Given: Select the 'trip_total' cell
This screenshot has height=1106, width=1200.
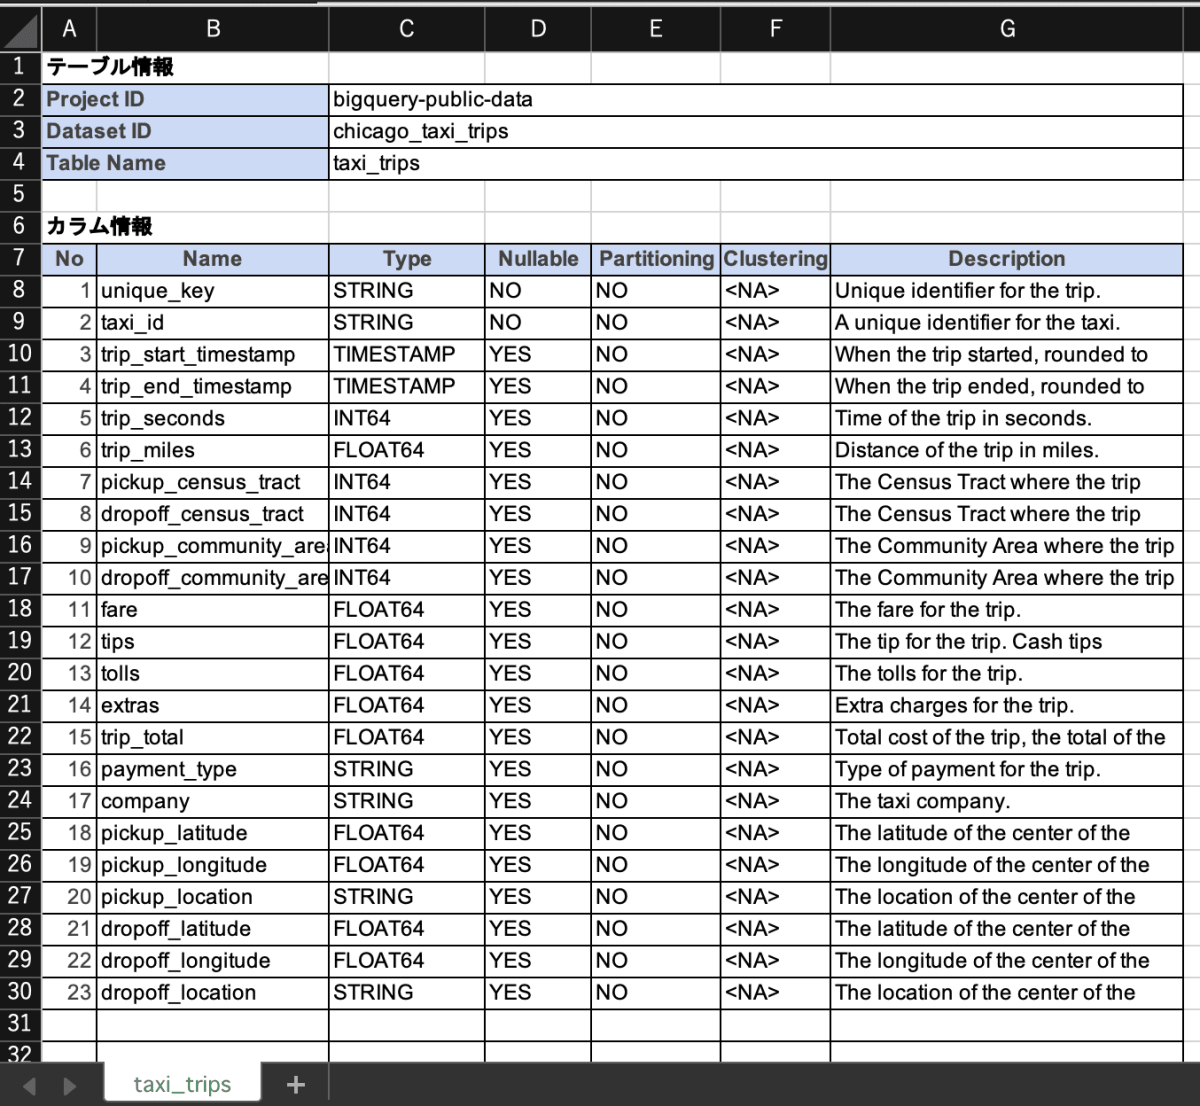Looking at the screenshot, I should tap(213, 737).
